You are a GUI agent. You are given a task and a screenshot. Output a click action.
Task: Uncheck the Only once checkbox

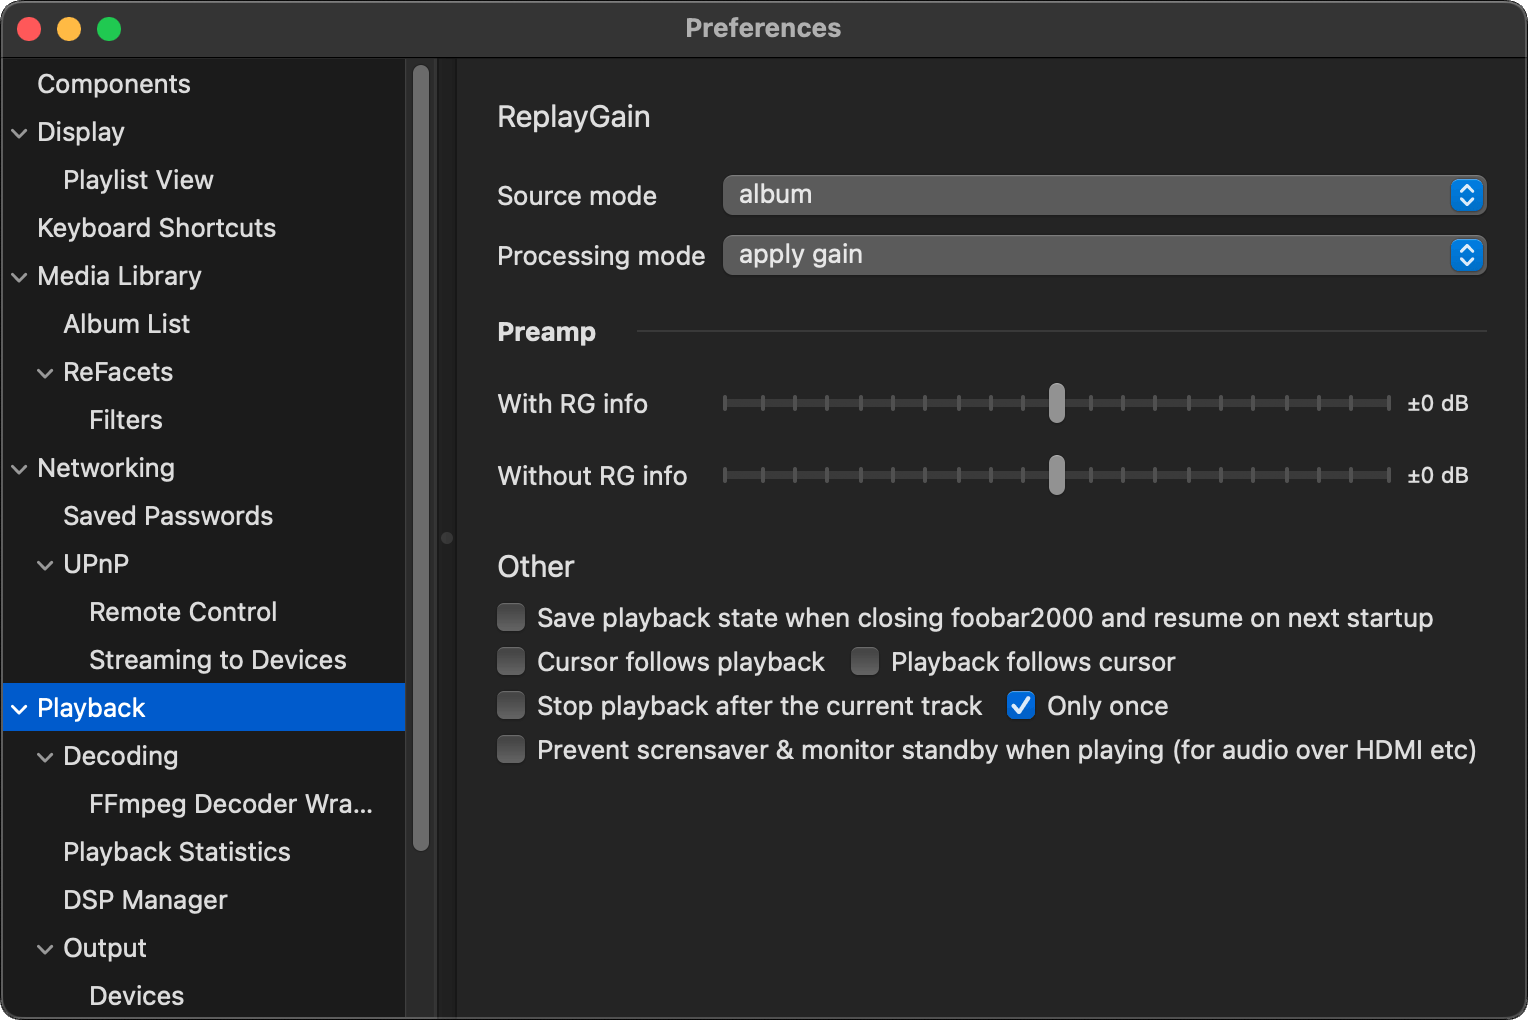point(1021,705)
